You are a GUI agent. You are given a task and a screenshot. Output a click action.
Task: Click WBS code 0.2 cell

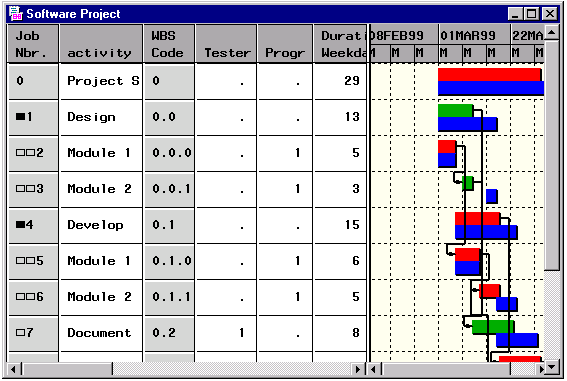[170, 333]
